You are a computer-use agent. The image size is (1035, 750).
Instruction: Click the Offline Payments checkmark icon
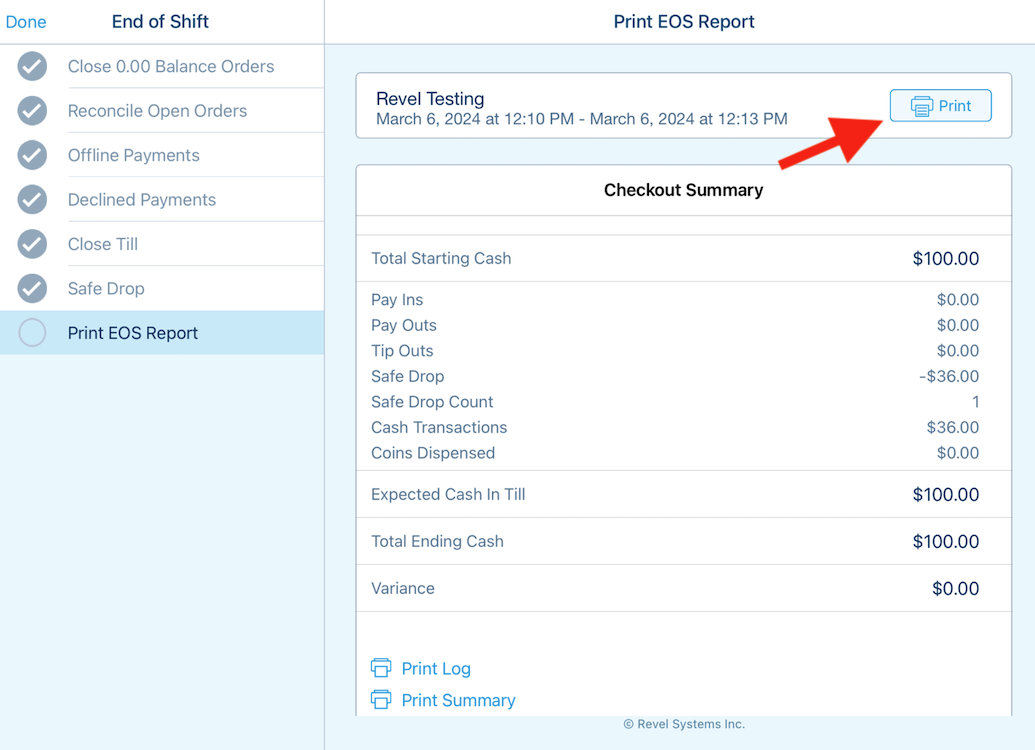32,155
